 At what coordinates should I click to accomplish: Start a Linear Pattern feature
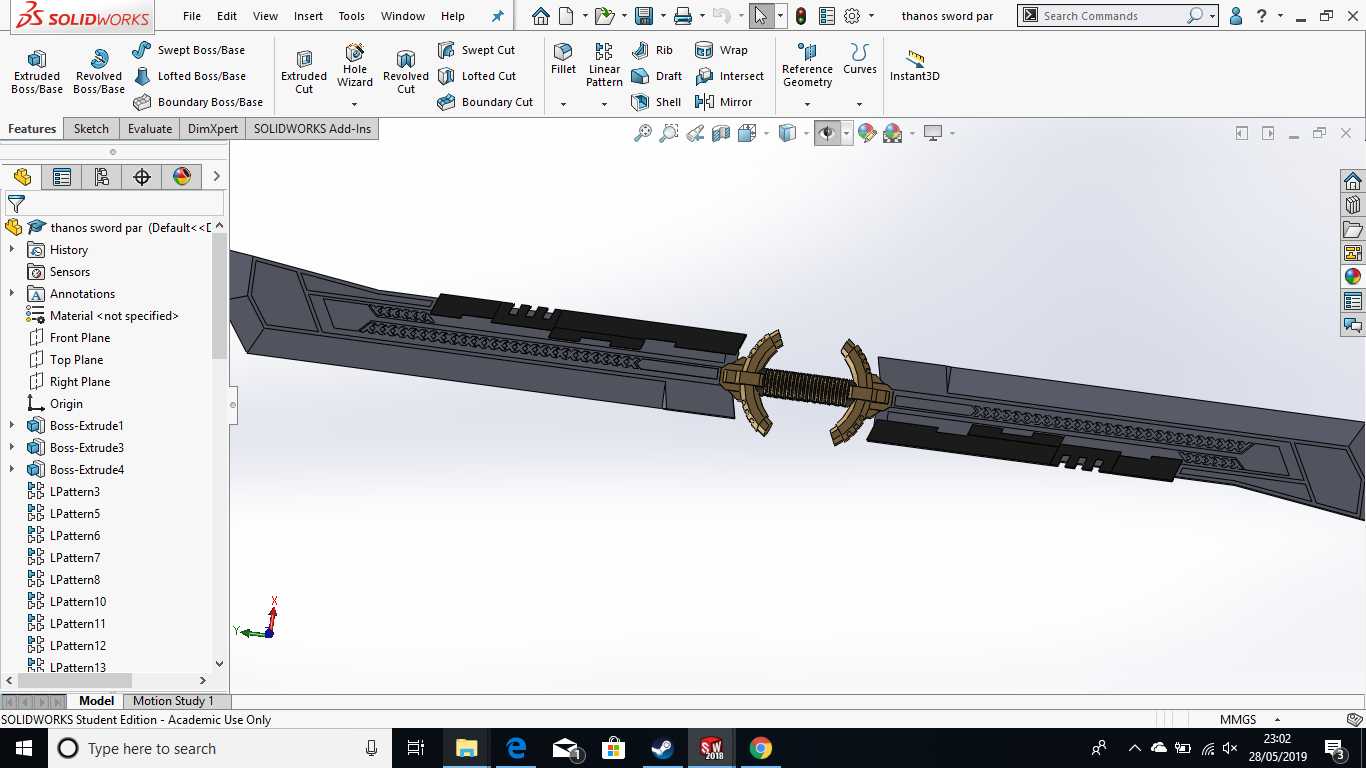coord(604,65)
